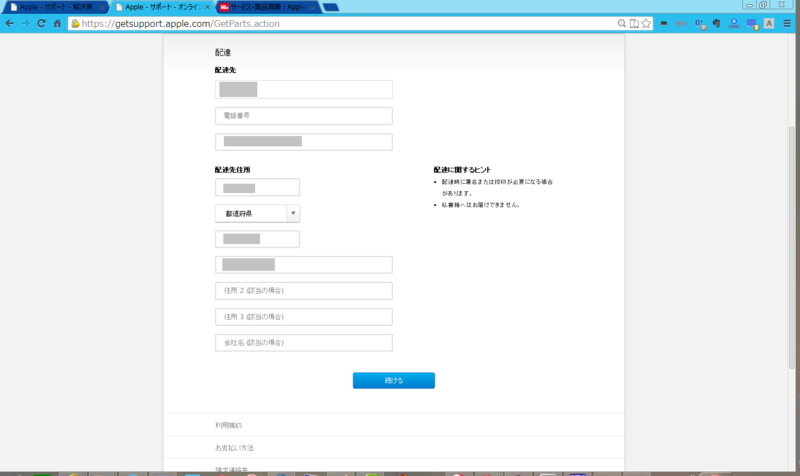Click the zoom magnifier icon in the address bar
800x476 pixels.
pos(621,23)
